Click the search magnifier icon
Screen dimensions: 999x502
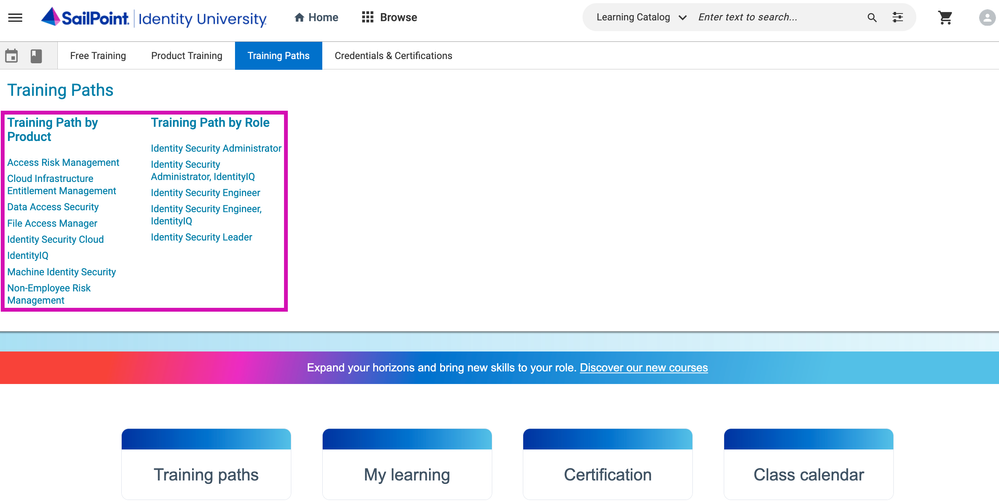(872, 18)
